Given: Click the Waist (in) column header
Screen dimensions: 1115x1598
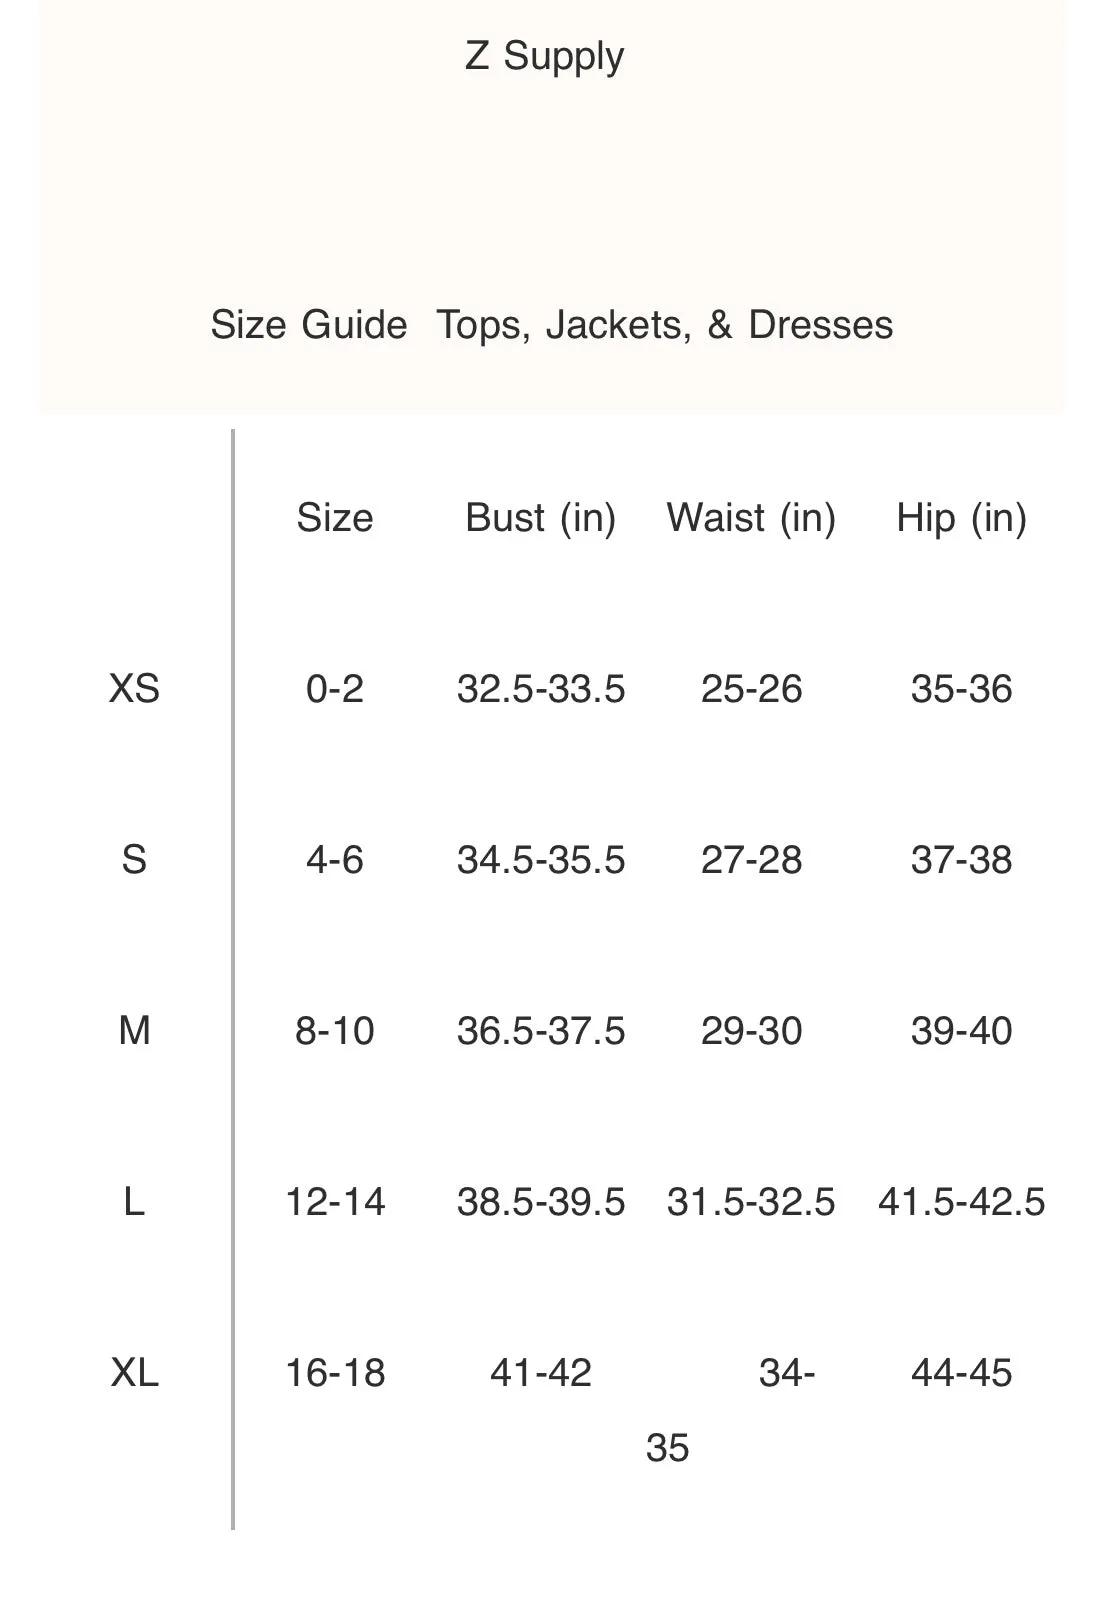Looking at the screenshot, I should 751,518.
